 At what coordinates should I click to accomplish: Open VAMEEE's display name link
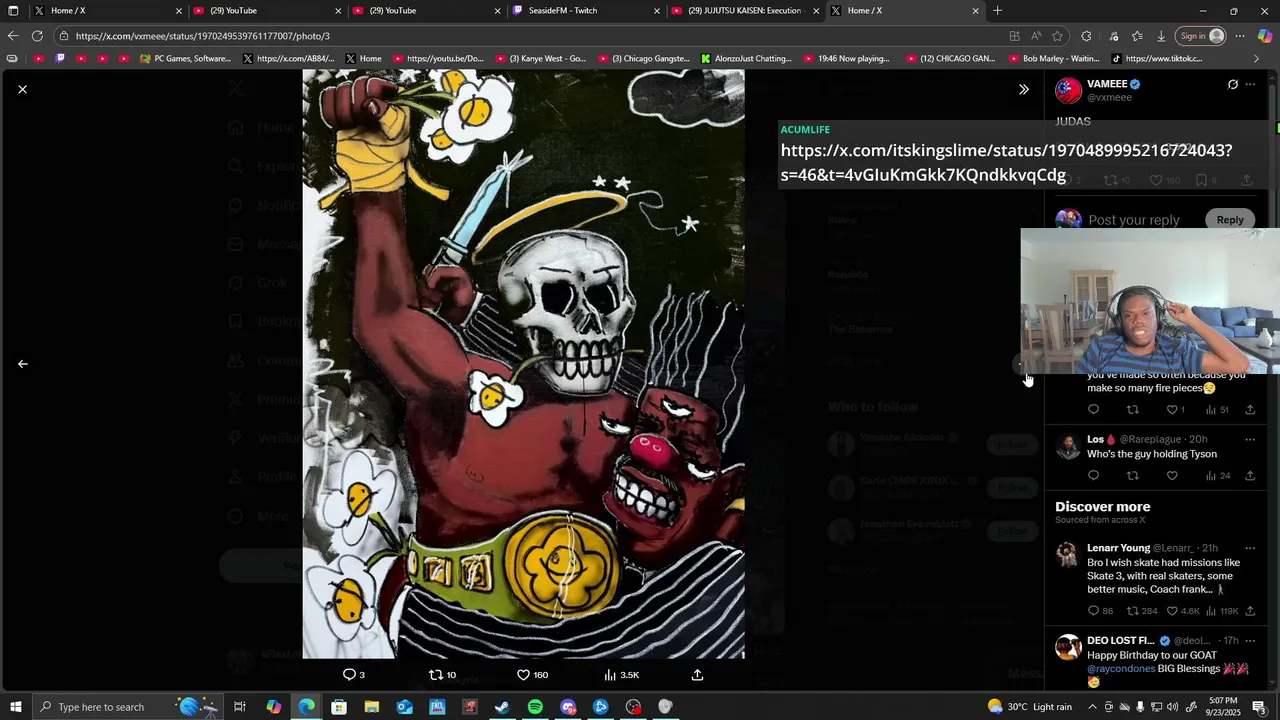coord(1107,84)
